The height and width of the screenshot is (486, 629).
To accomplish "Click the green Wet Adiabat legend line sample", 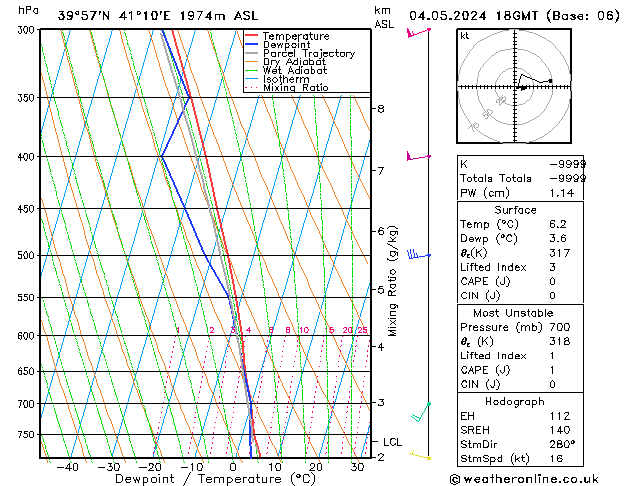I will tap(251, 70).
